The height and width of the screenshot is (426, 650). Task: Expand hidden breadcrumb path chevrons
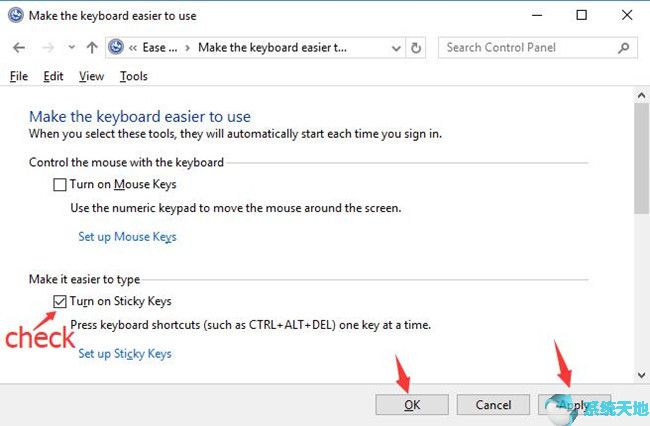click(133, 48)
